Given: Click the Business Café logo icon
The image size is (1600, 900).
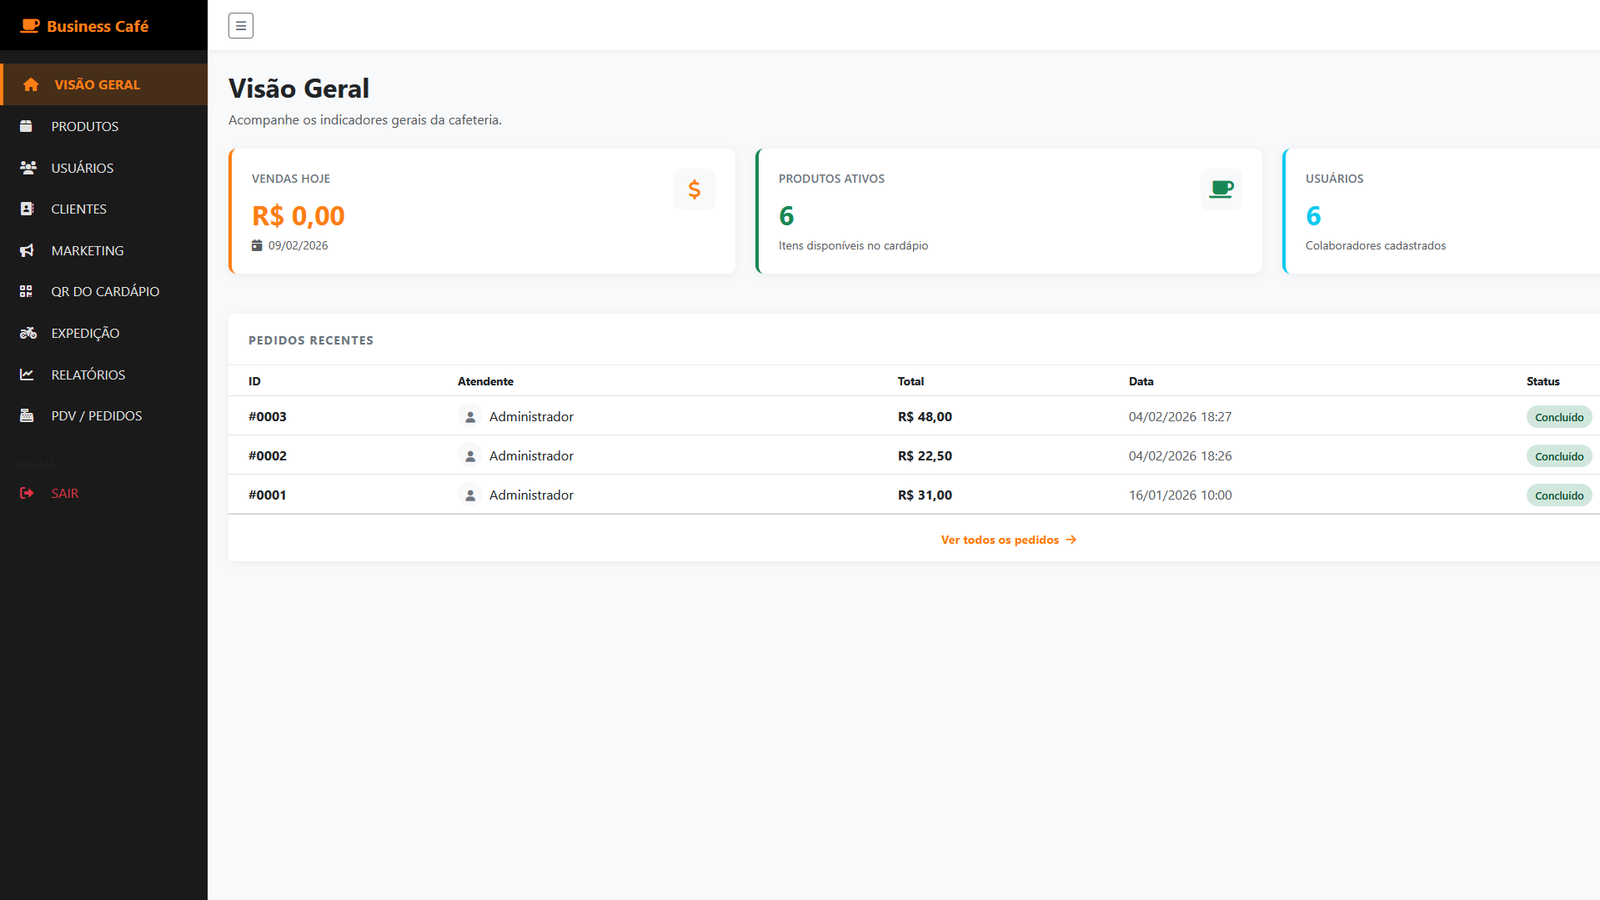Looking at the screenshot, I should tap(29, 25).
